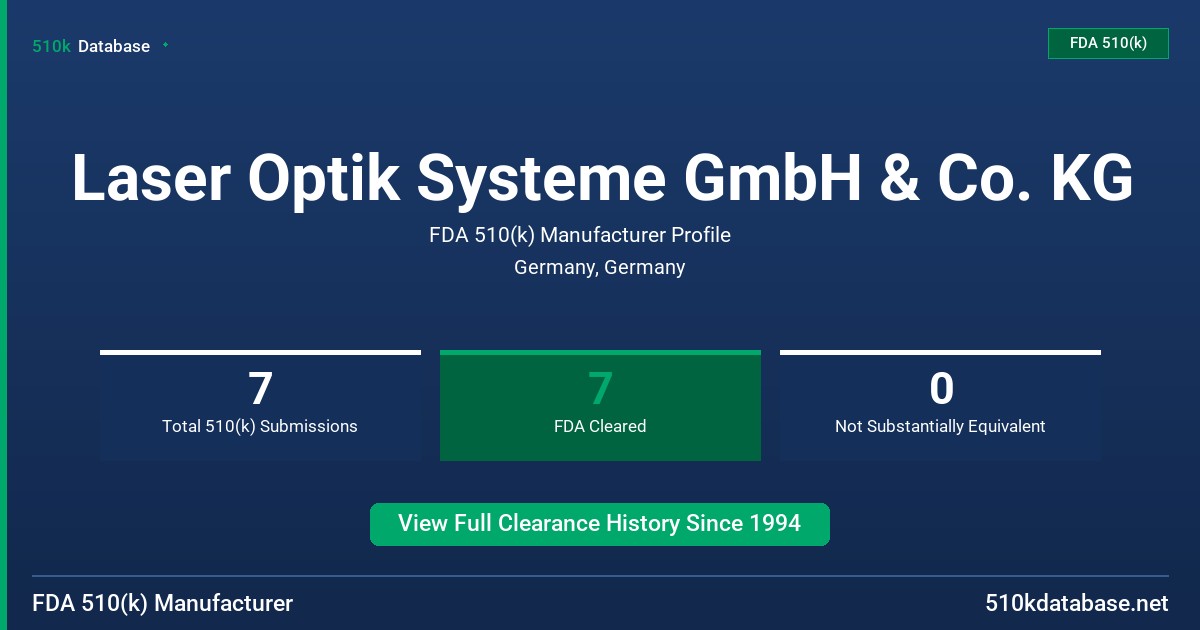Click the Germany, Germany location text
The image size is (1200, 630).
[x=599, y=267]
